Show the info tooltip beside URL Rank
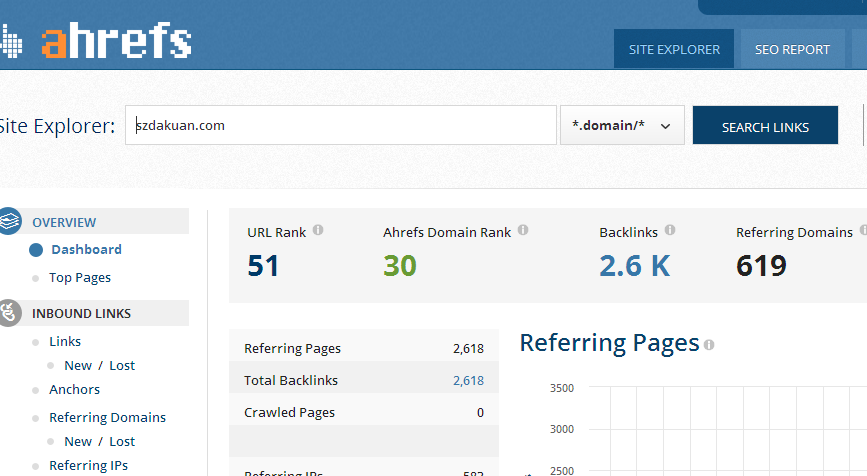The image size is (867, 476). 318,230
